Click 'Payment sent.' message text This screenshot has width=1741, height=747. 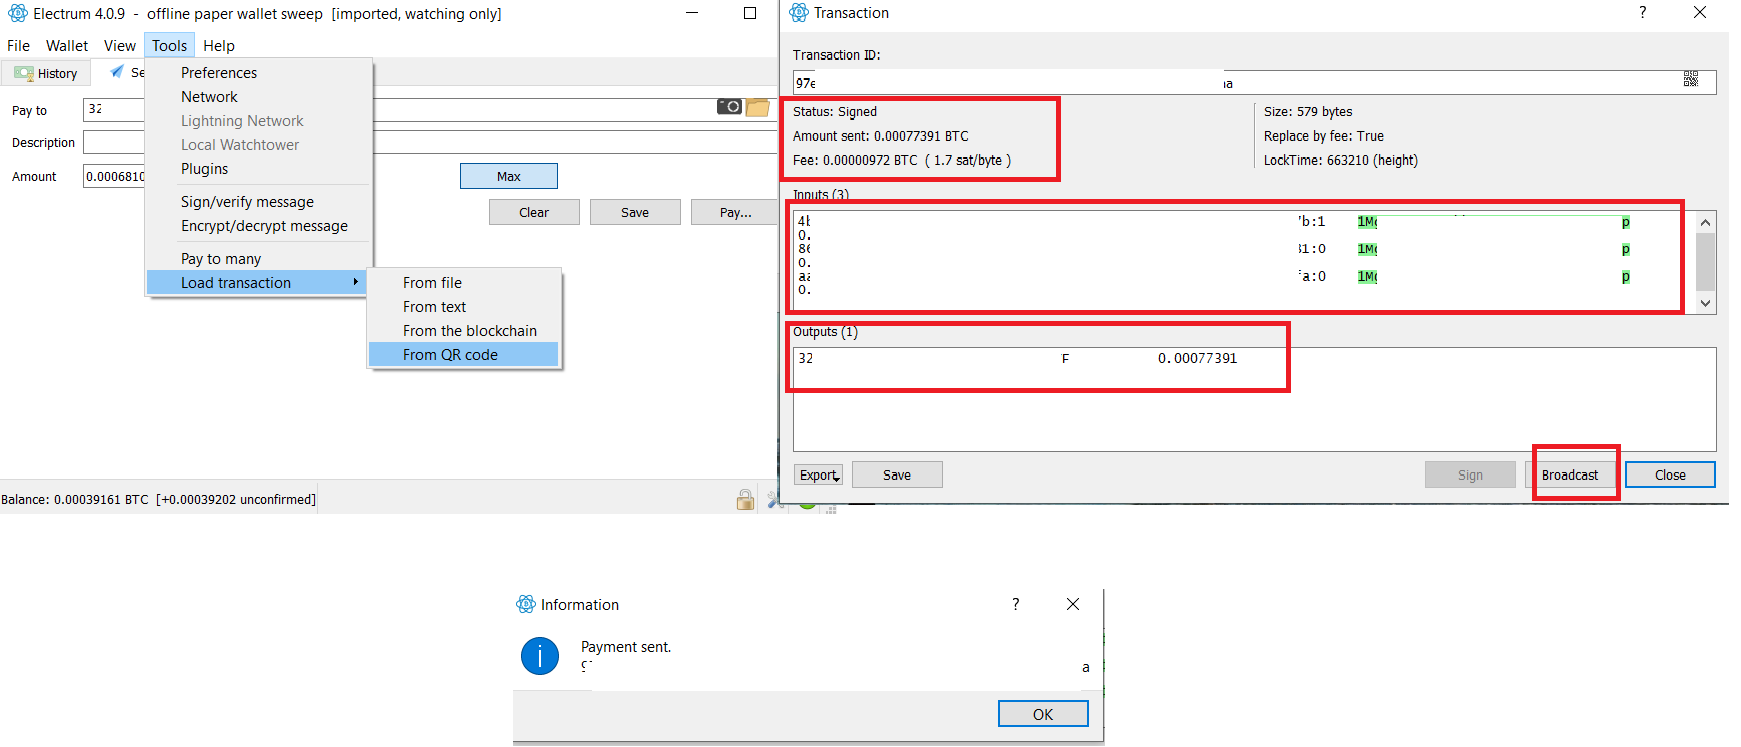626,647
